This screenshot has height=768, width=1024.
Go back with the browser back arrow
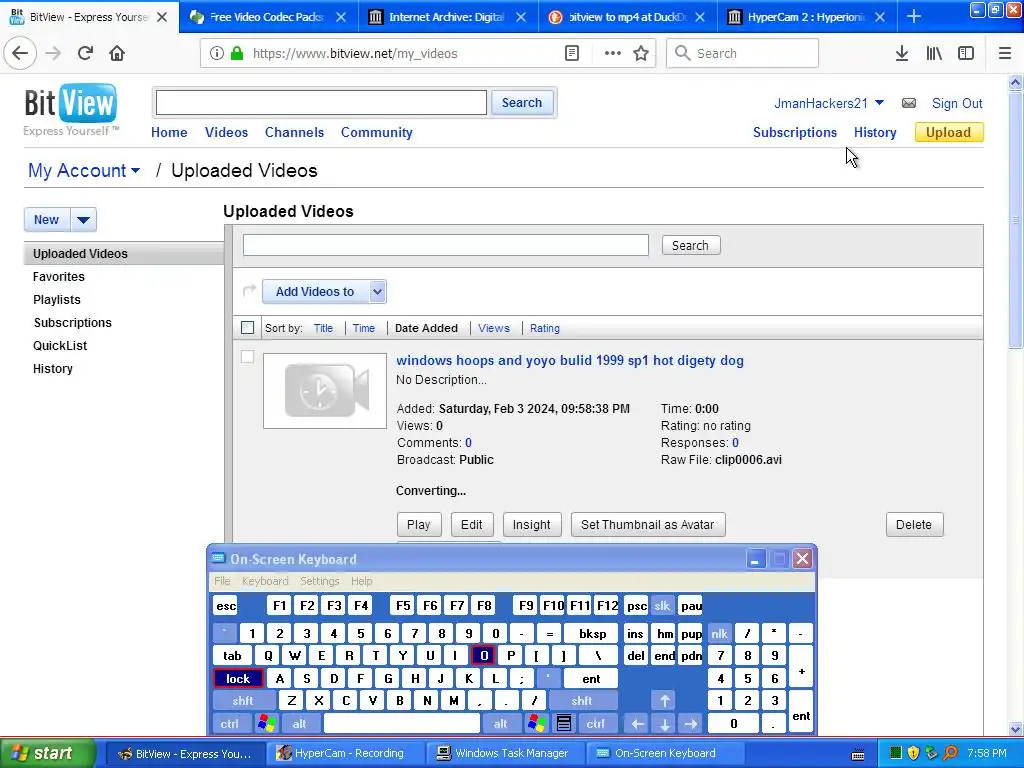pyautogui.click(x=20, y=54)
